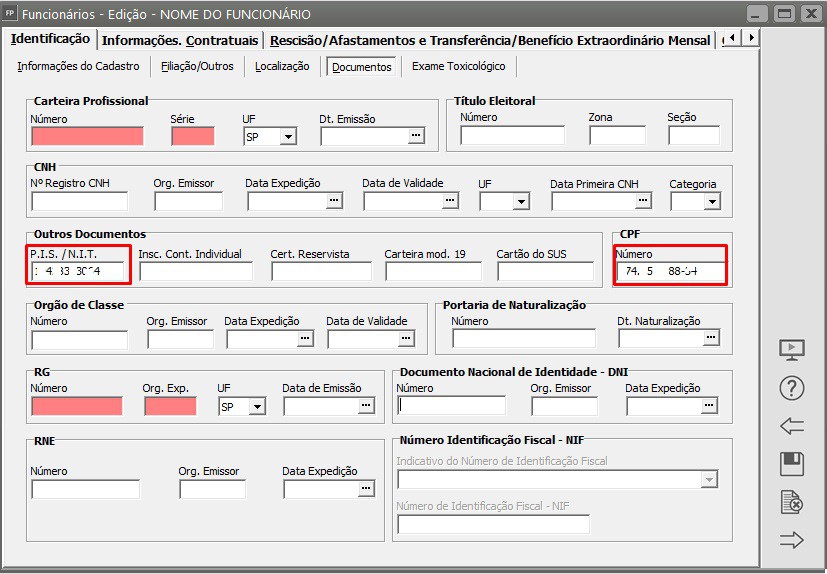
Task: Open date picker for Orgão de Classe Data Expedição
Action: tap(305, 339)
